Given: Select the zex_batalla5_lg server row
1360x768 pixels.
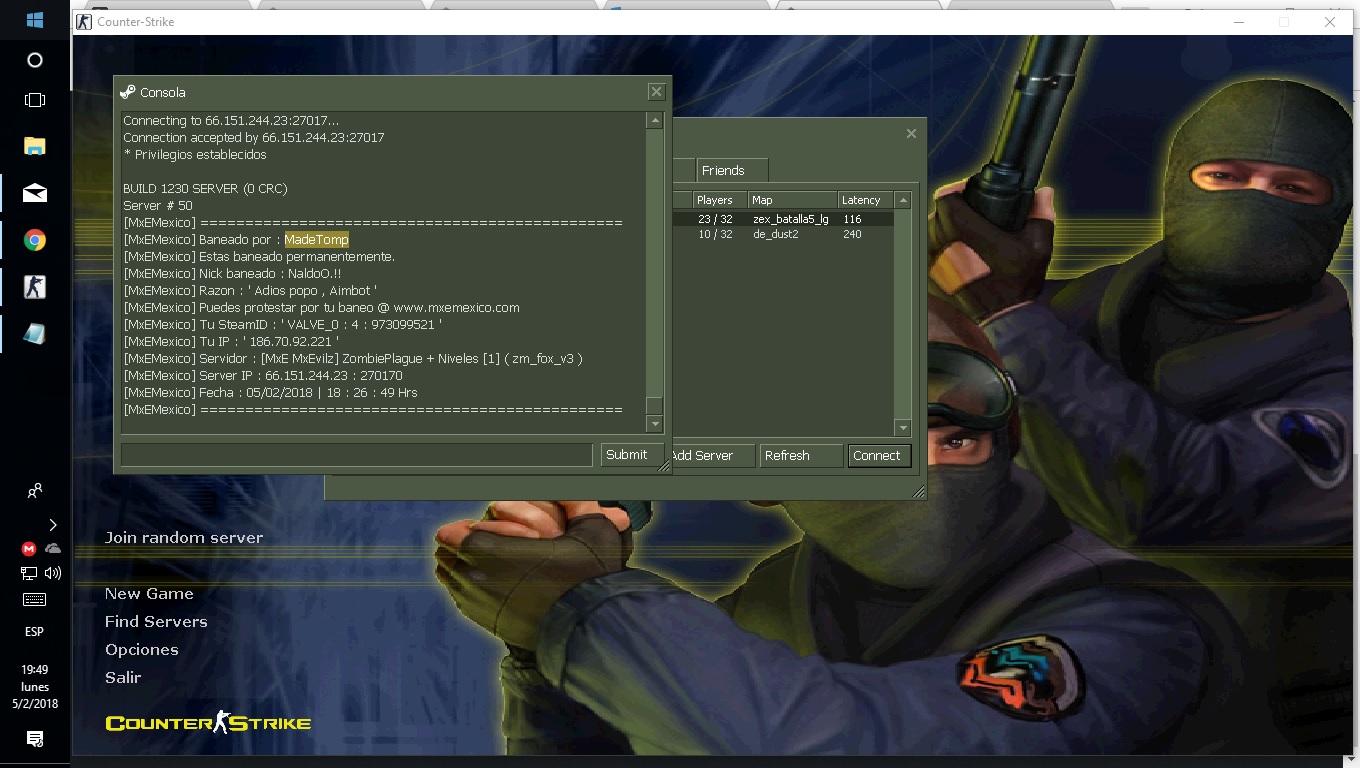Looking at the screenshot, I should pos(783,219).
